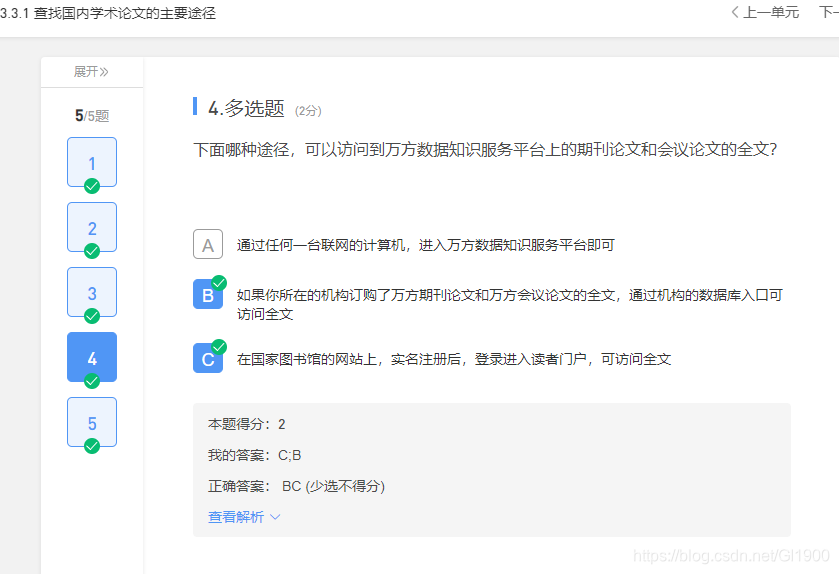The width and height of the screenshot is (839, 574).
Task: Click the option A text about 联网的计算机
Action: point(425,245)
